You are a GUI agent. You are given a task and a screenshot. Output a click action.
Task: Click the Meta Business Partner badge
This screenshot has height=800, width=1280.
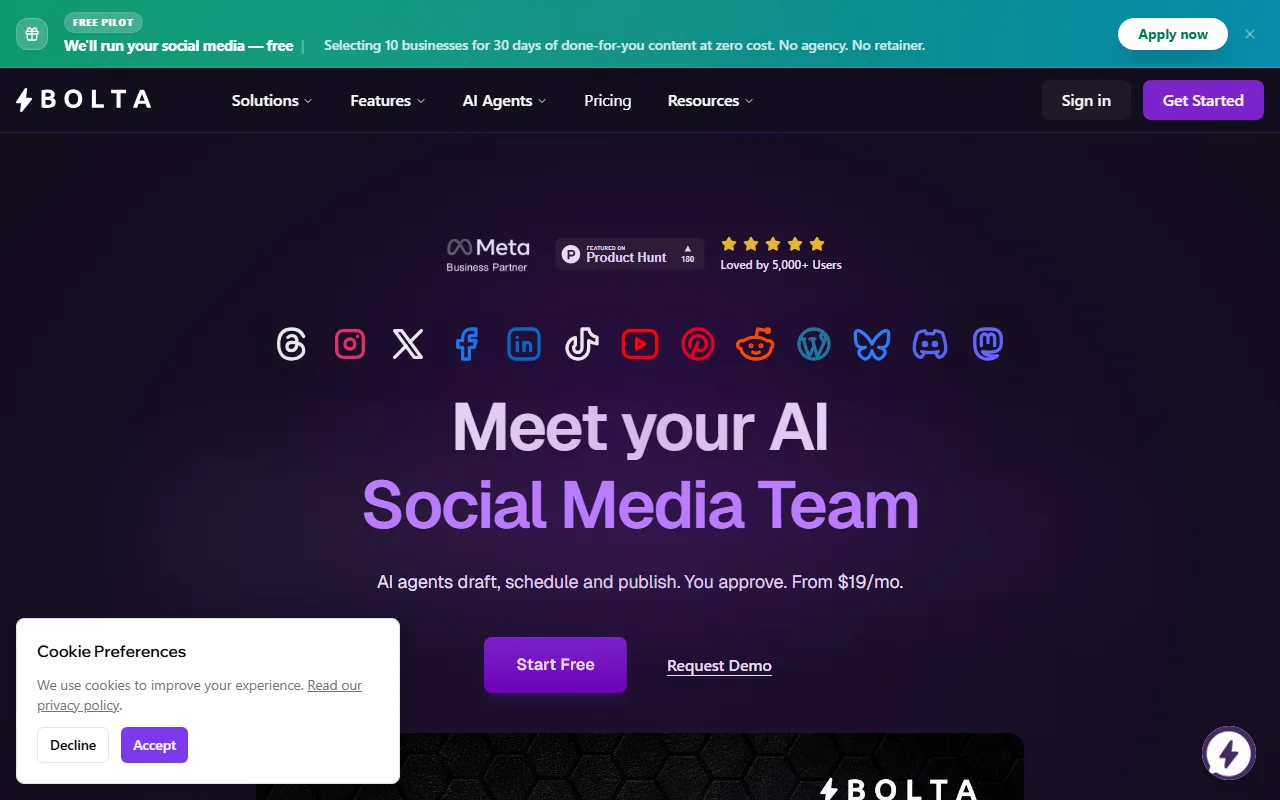click(488, 254)
